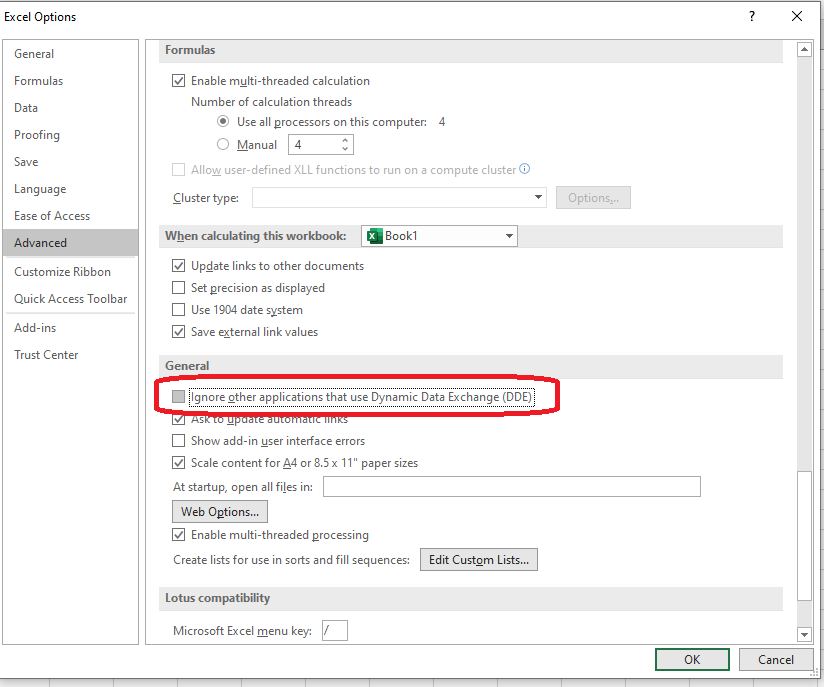Toggle Save external link values

(x=179, y=332)
